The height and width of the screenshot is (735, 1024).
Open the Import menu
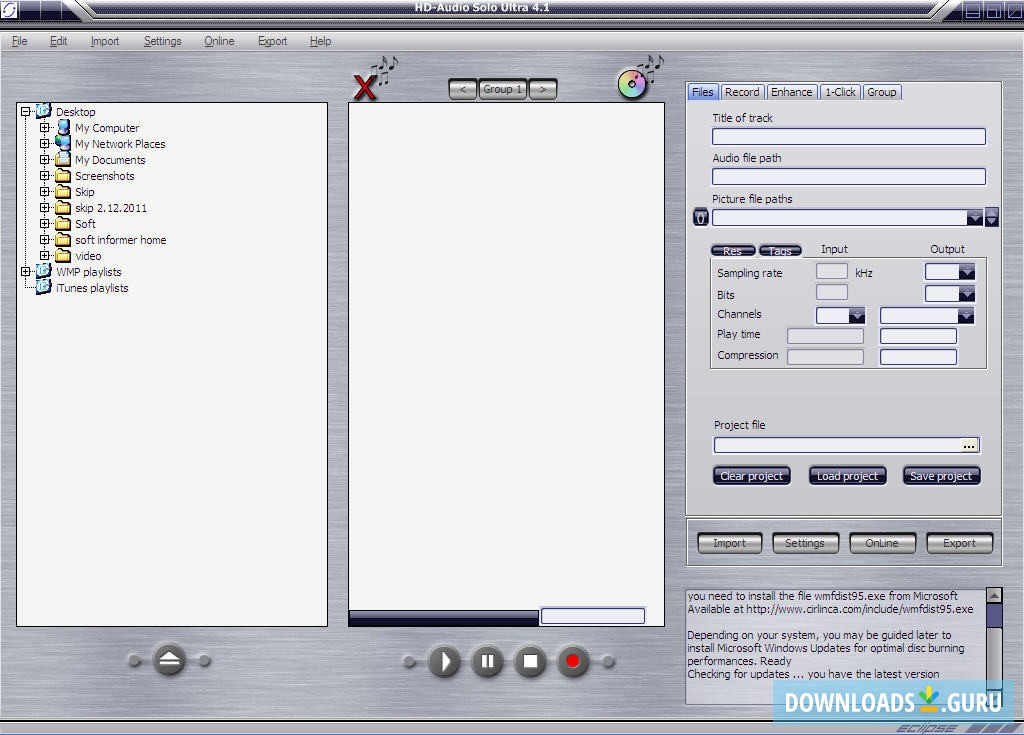tap(104, 41)
